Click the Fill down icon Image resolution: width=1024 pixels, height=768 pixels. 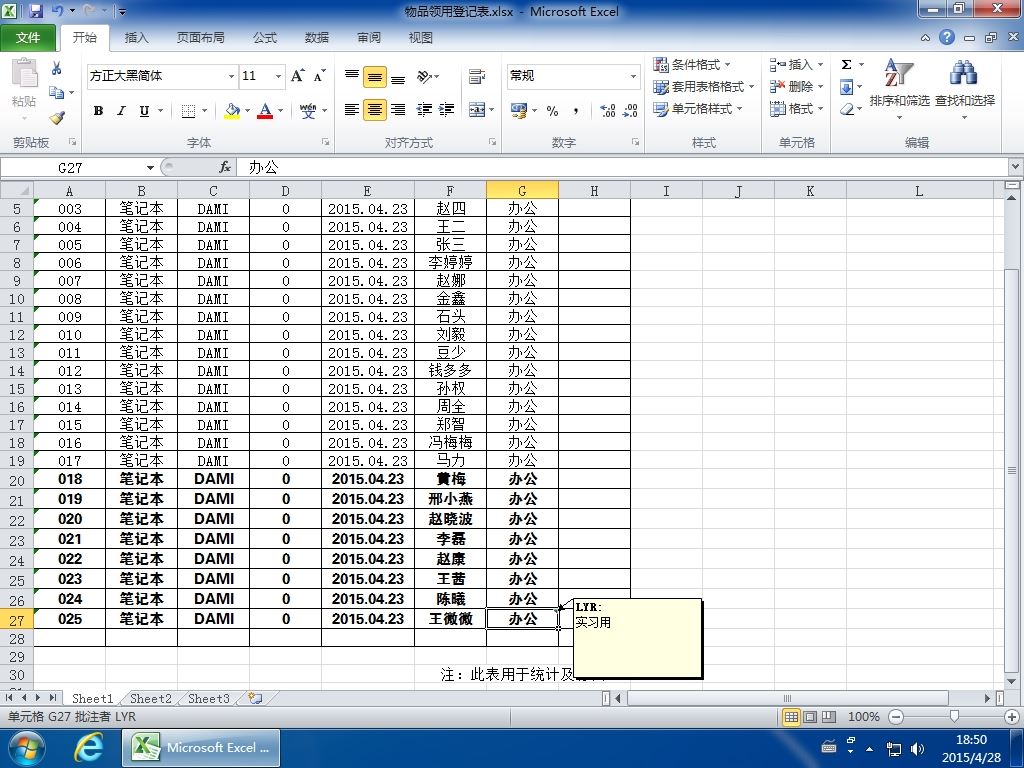pos(846,86)
